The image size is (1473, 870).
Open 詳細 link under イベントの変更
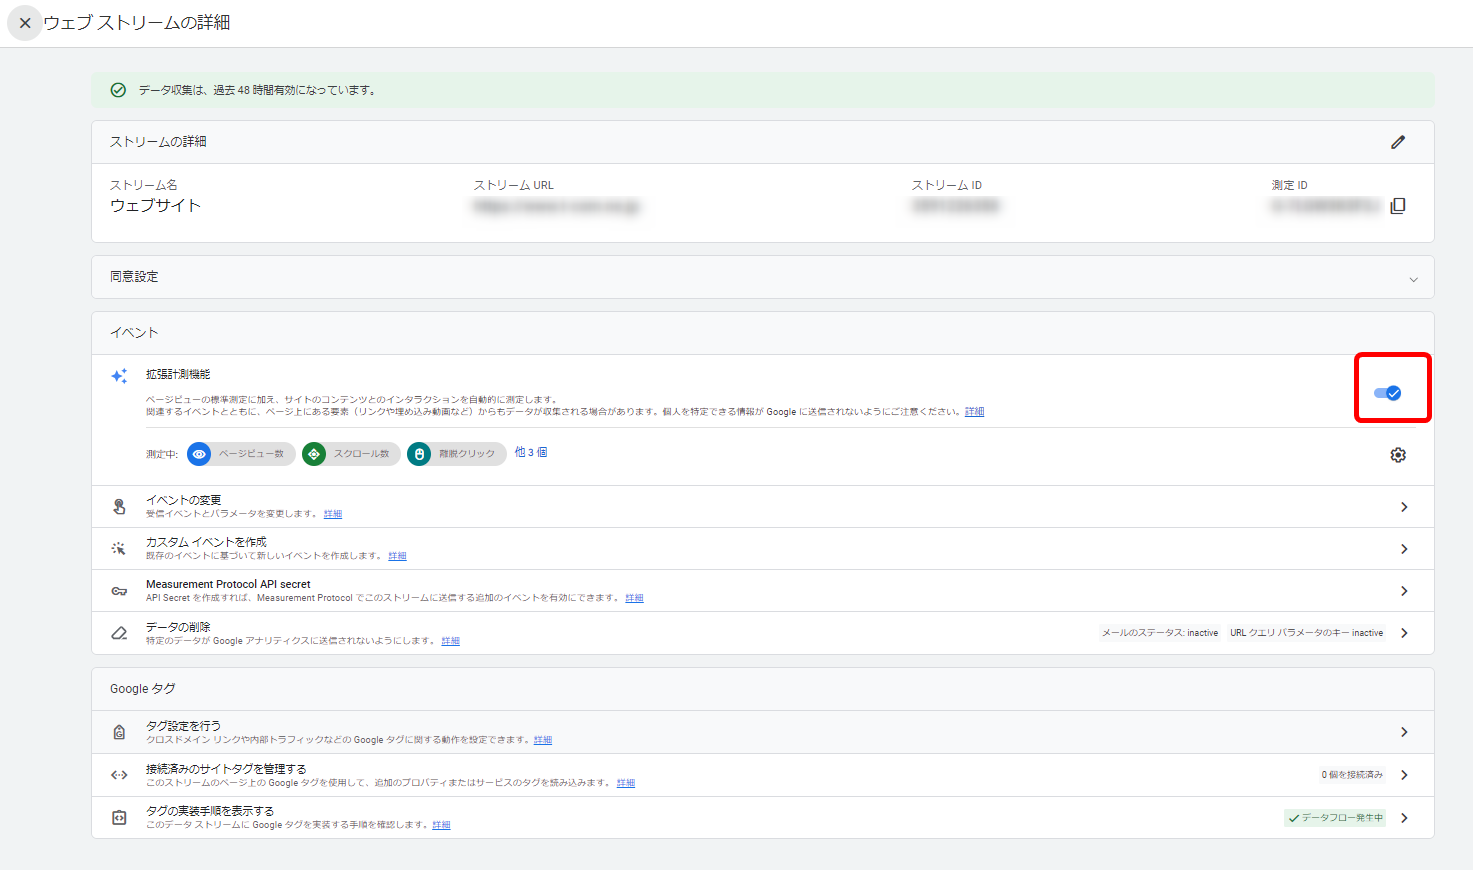pos(333,514)
